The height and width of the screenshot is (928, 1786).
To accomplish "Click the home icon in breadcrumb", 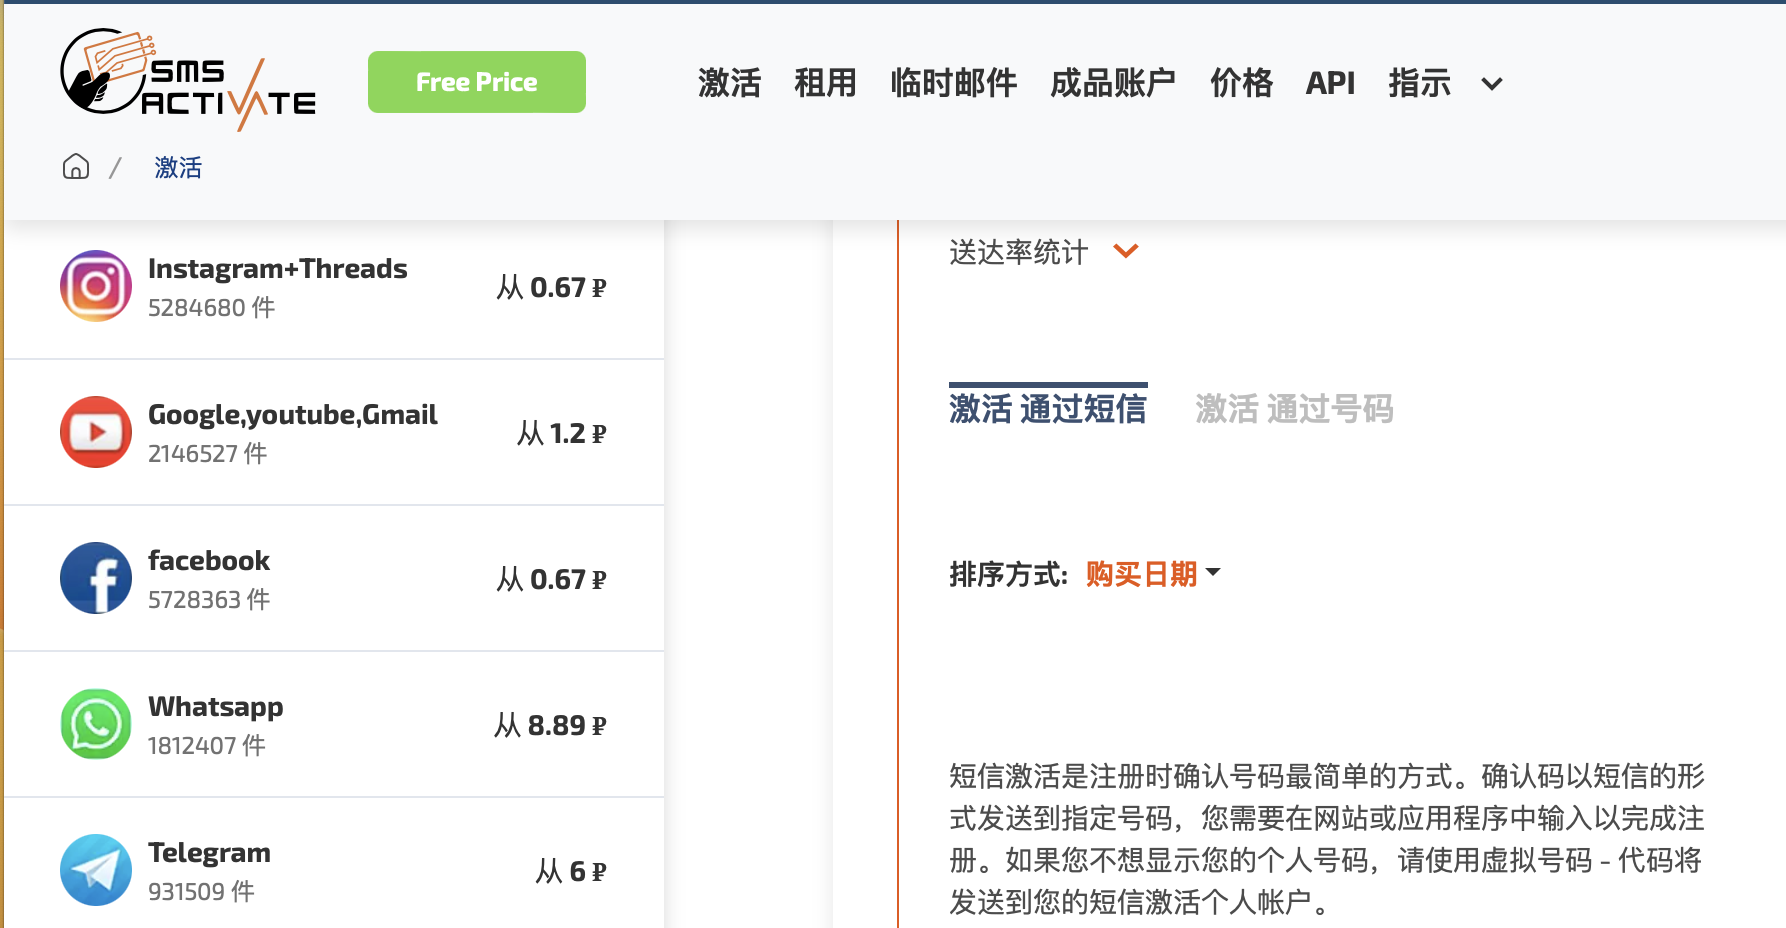I will 75,167.
